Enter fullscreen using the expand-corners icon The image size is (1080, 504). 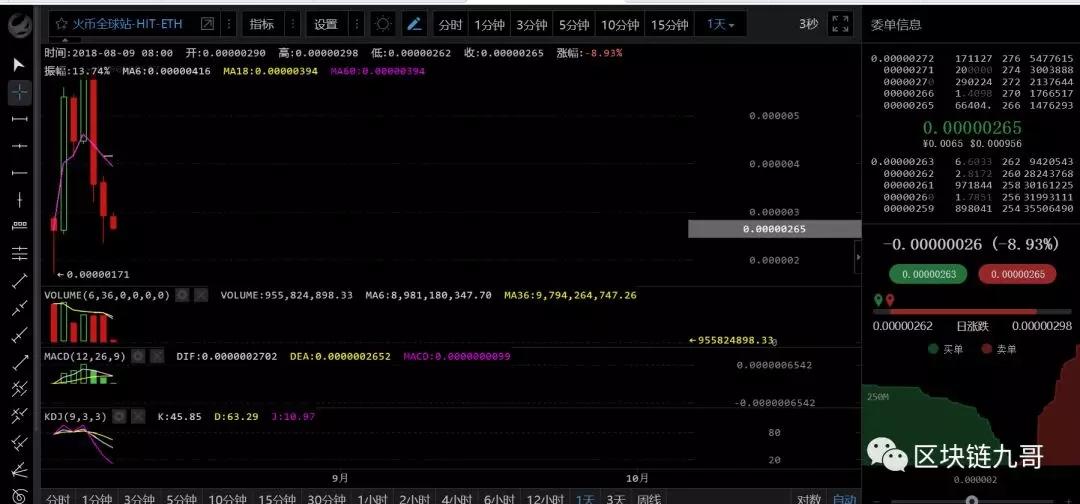[840, 24]
